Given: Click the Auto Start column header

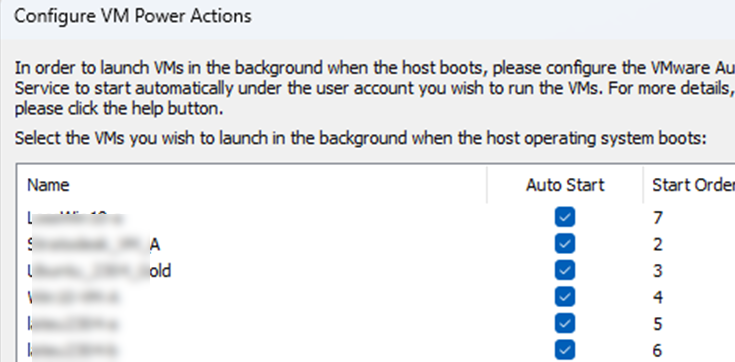Looking at the screenshot, I should click(x=565, y=185).
